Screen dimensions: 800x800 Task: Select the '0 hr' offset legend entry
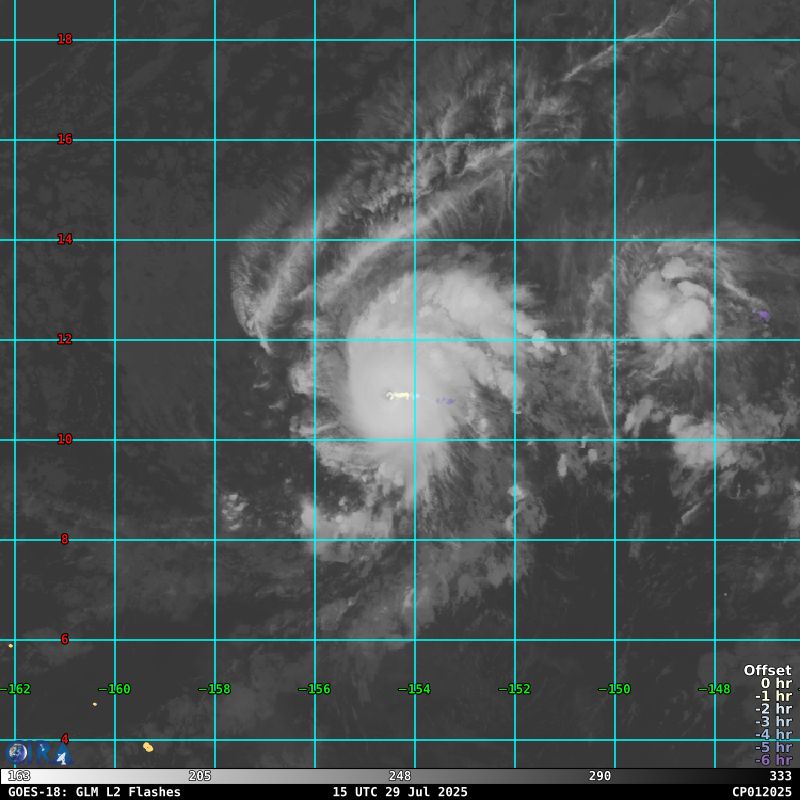coord(775,684)
